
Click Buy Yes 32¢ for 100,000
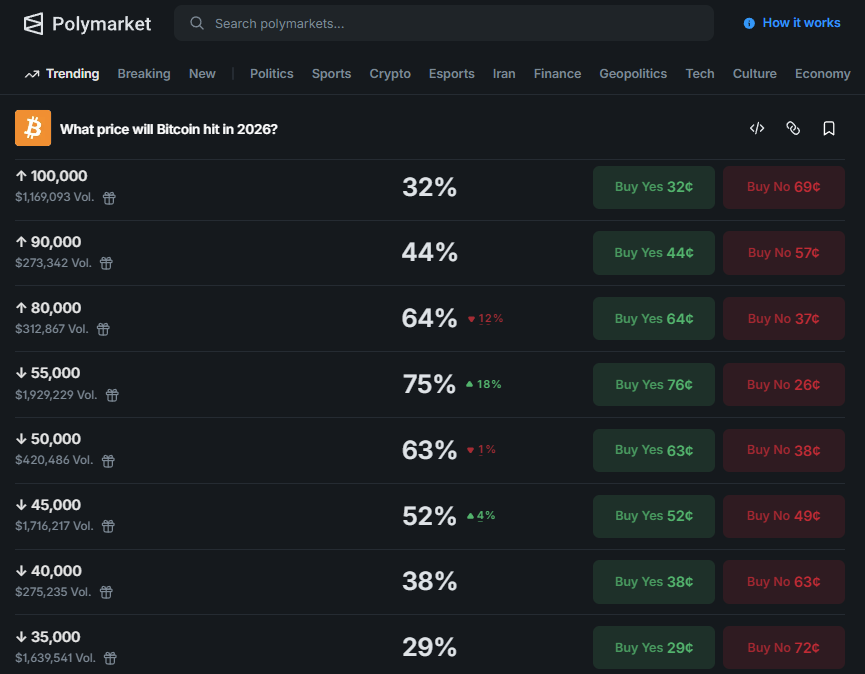[x=654, y=187]
